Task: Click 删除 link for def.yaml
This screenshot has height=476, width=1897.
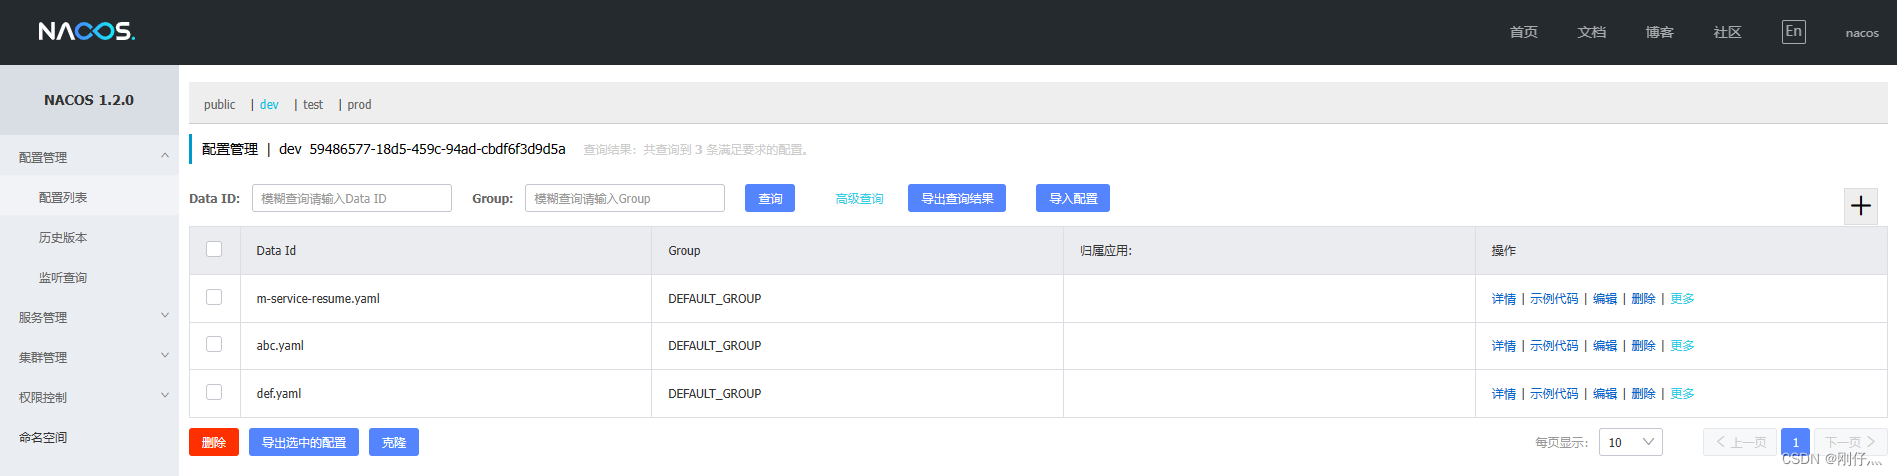Action: click(x=1643, y=394)
